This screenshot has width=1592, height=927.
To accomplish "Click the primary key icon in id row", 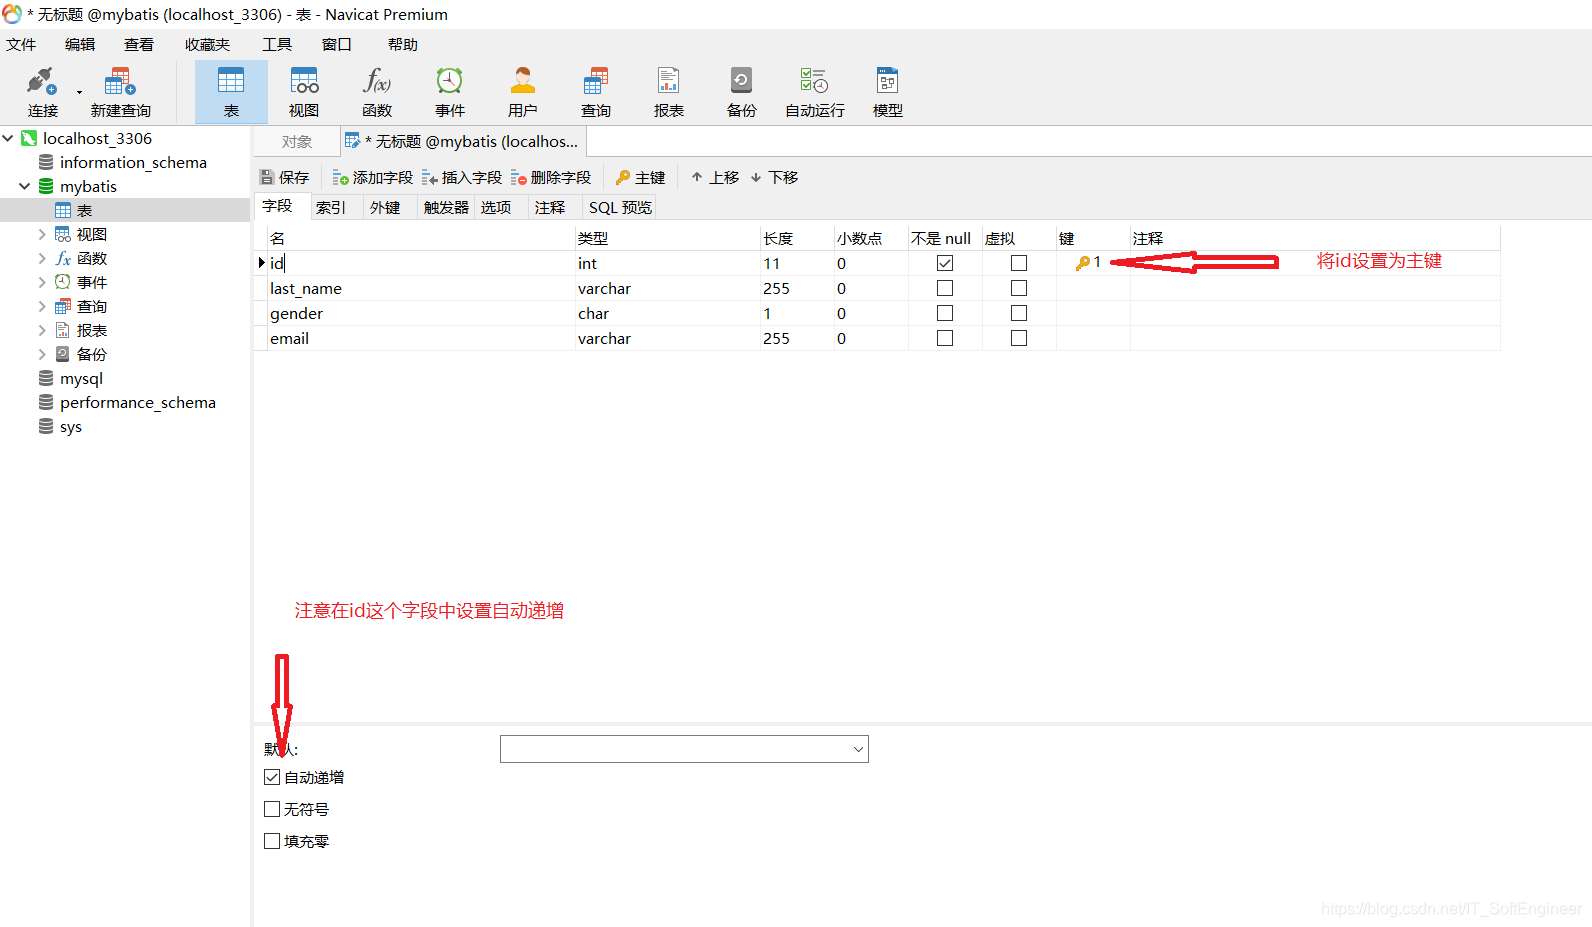I will tap(1083, 263).
